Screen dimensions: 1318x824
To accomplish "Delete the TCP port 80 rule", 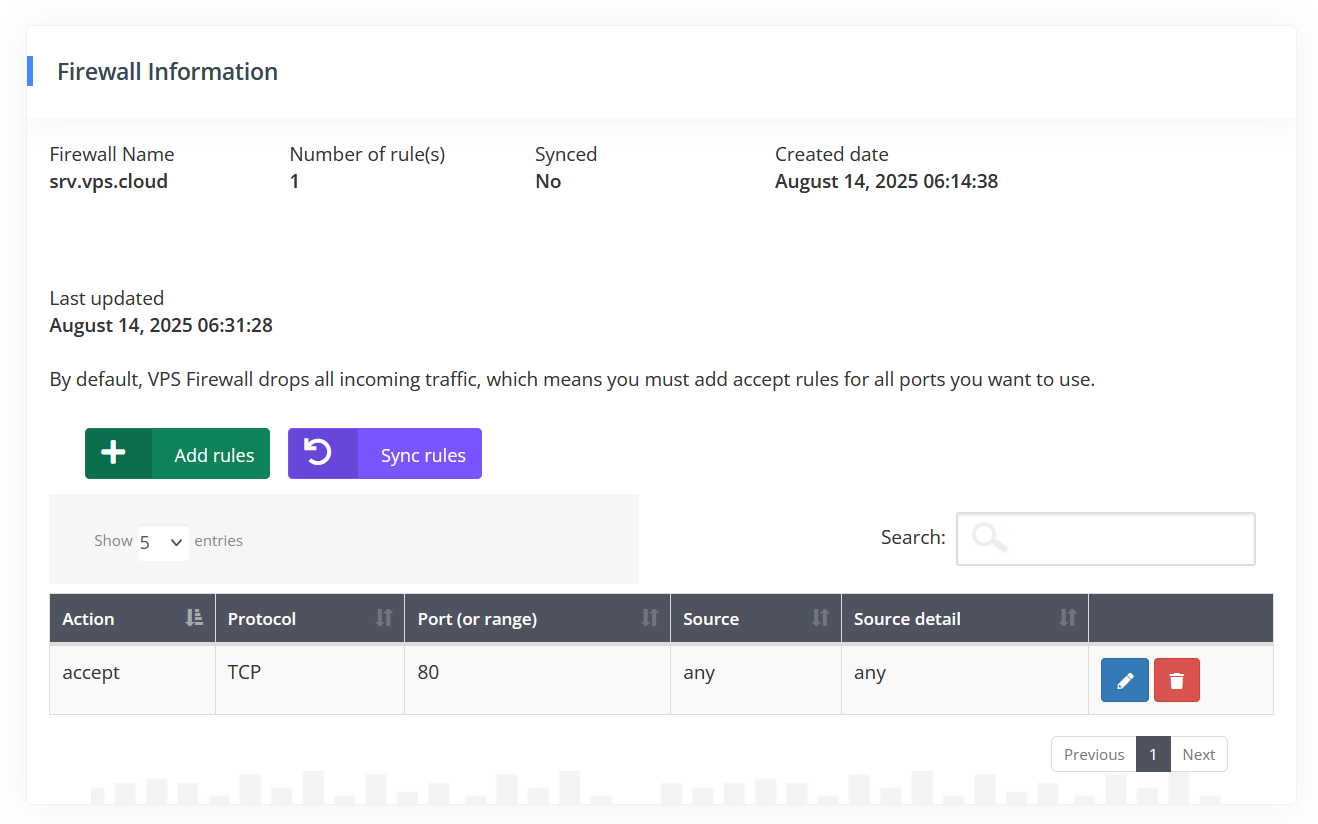I will point(1176,680).
